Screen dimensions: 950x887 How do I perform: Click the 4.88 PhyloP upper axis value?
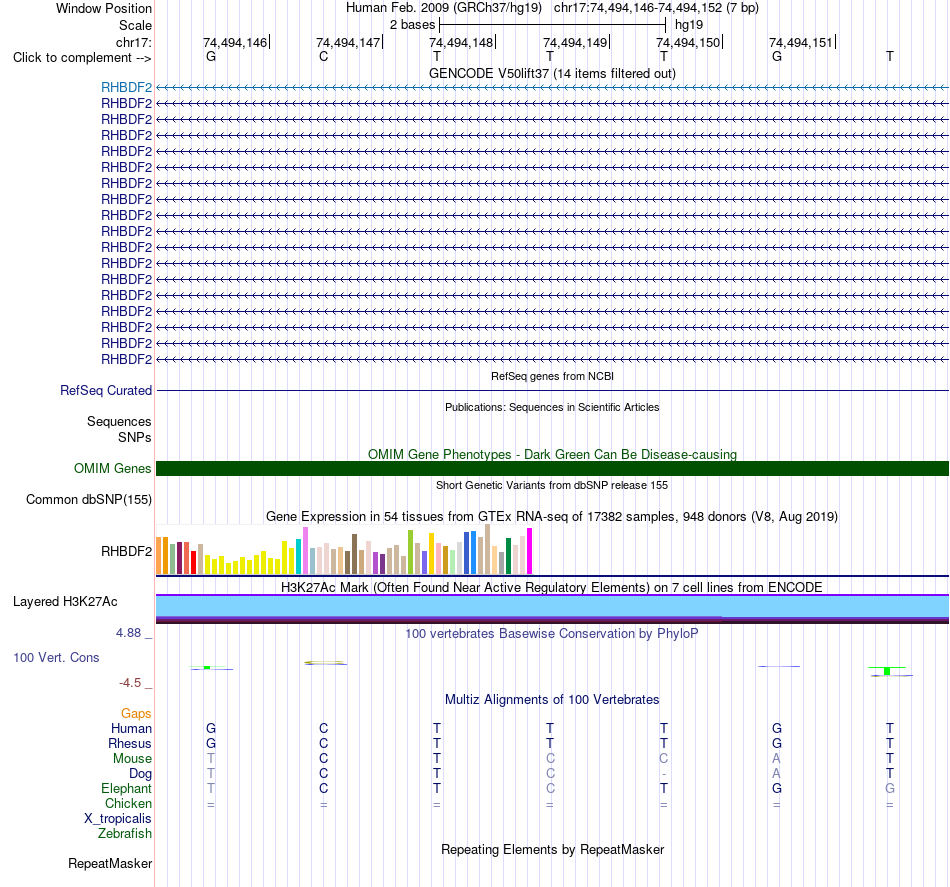(x=128, y=633)
